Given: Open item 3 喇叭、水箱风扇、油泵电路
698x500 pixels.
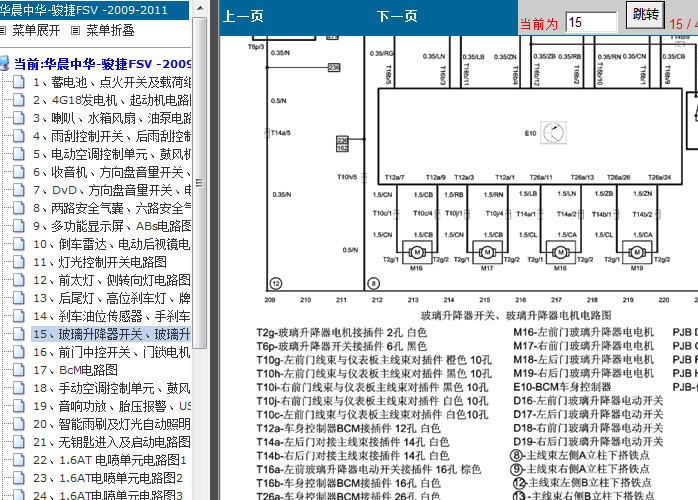Looking at the screenshot, I should click(112, 118).
